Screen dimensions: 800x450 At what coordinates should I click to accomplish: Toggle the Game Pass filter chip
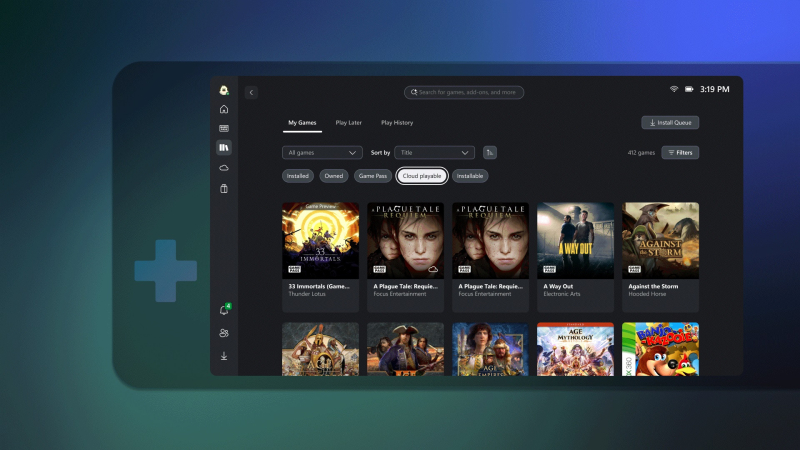click(x=372, y=176)
